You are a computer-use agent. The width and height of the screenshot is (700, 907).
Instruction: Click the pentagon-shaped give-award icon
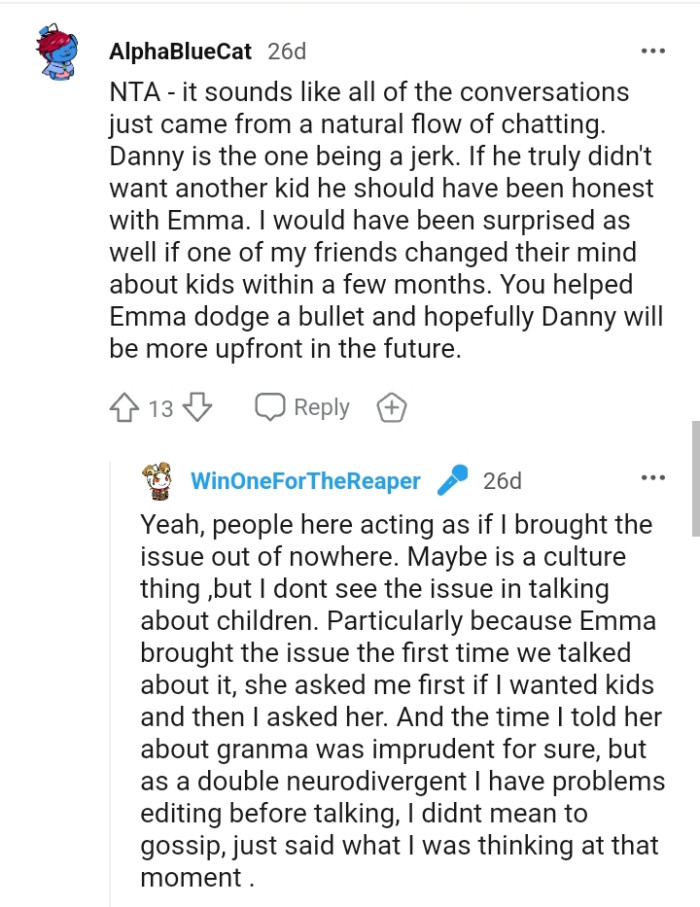[391, 407]
